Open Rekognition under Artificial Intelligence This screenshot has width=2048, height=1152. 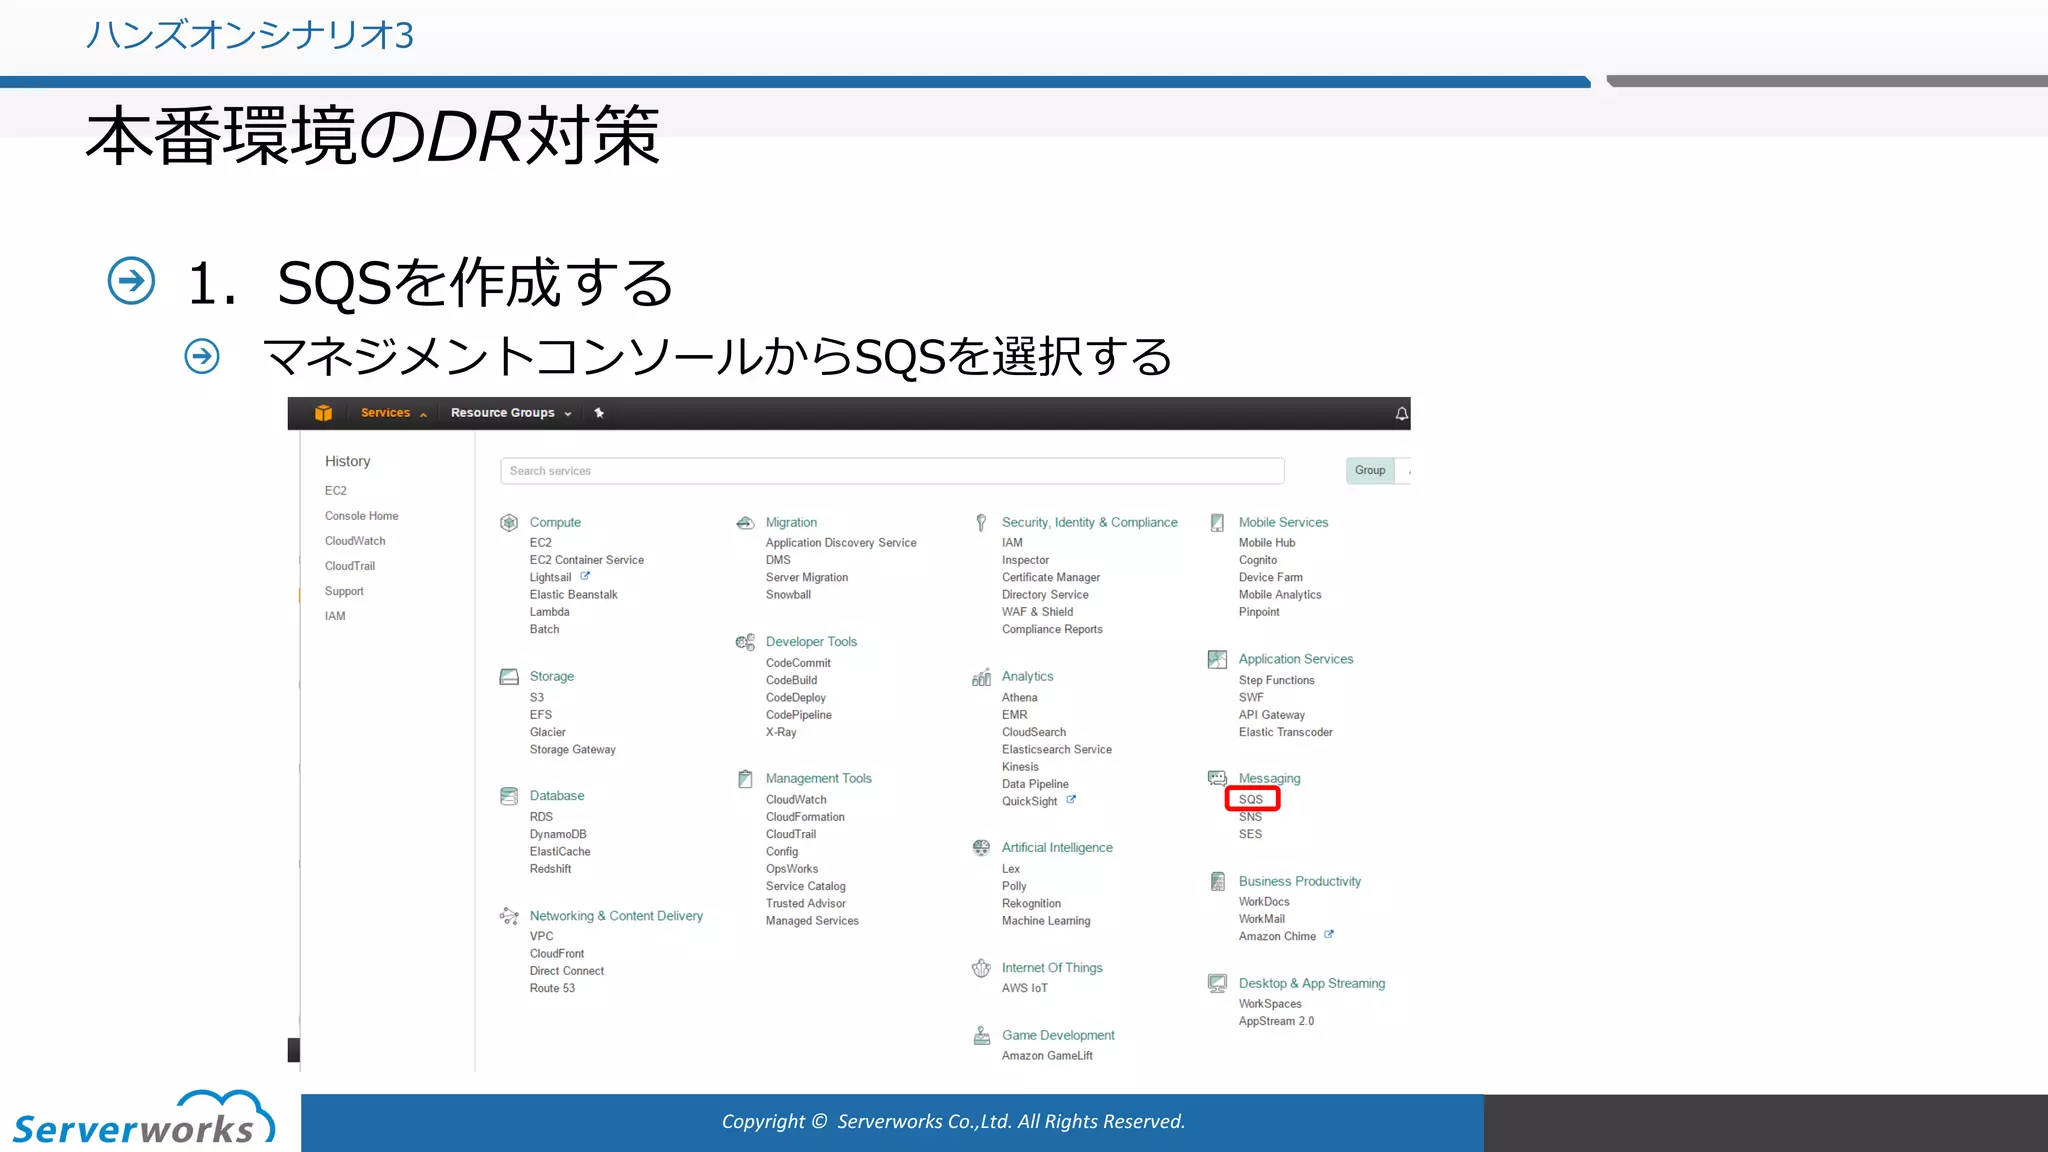1031,904
